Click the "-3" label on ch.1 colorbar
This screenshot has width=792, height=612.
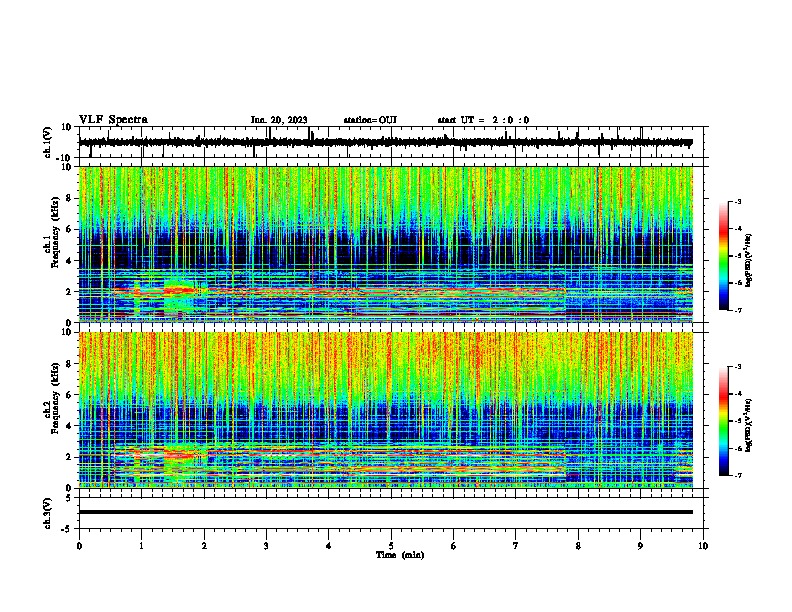[738, 202]
